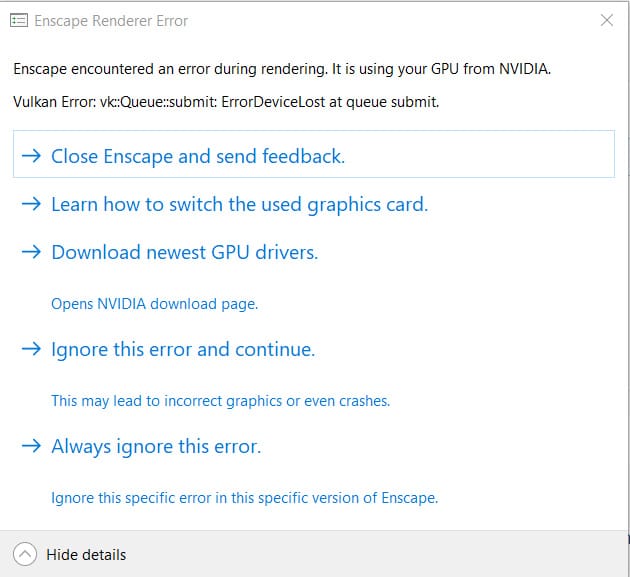630x577 pixels.
Task: Click the arrow next to Learn how to switch
Action: (31, 204)
